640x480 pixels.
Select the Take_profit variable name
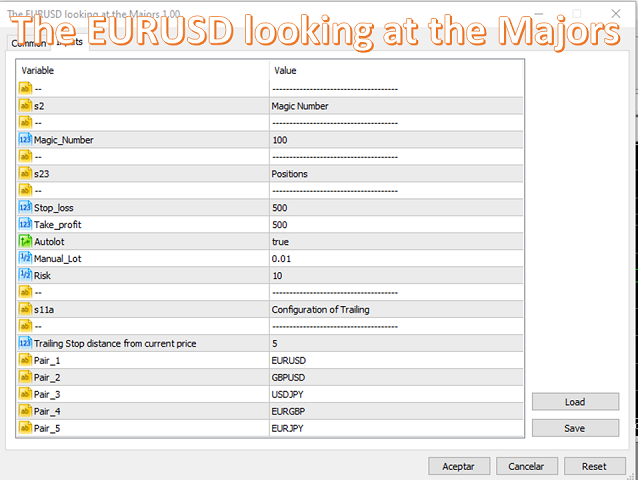(x=58, y=225)
